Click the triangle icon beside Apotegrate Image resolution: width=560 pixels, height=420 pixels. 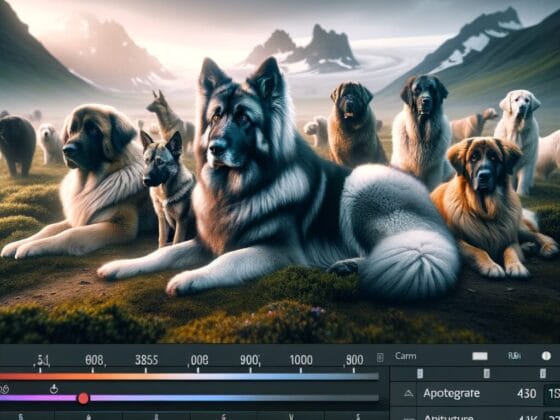click(409, 394)
